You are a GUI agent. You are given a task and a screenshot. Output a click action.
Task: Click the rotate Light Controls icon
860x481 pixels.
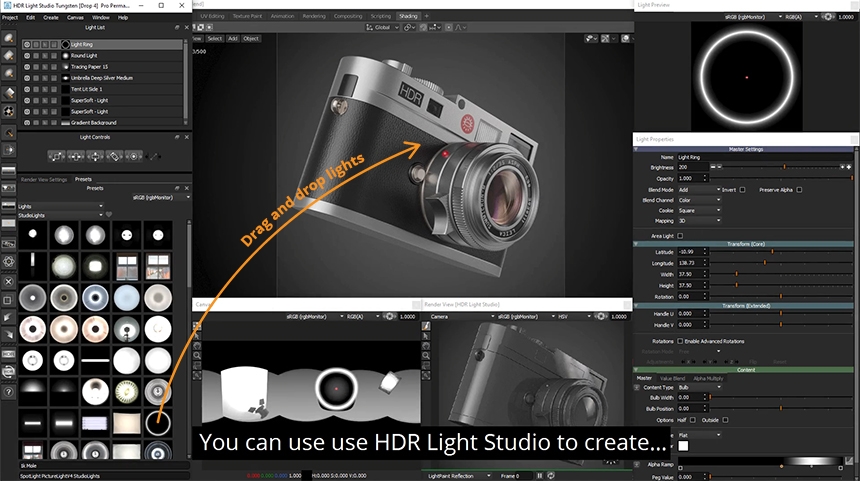(114, 156)
